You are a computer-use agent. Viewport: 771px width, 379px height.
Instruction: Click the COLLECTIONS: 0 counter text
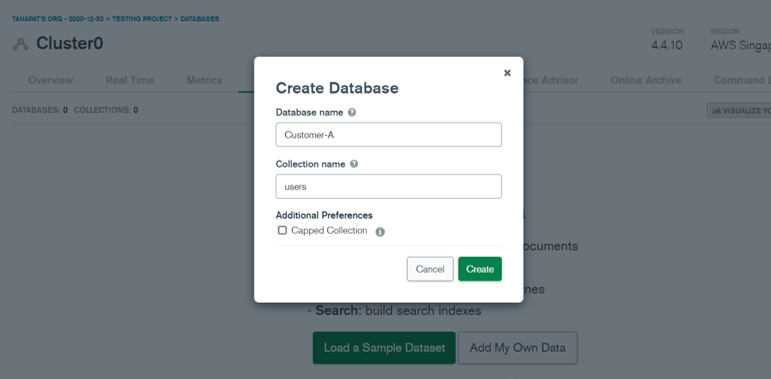pos(106,110)
